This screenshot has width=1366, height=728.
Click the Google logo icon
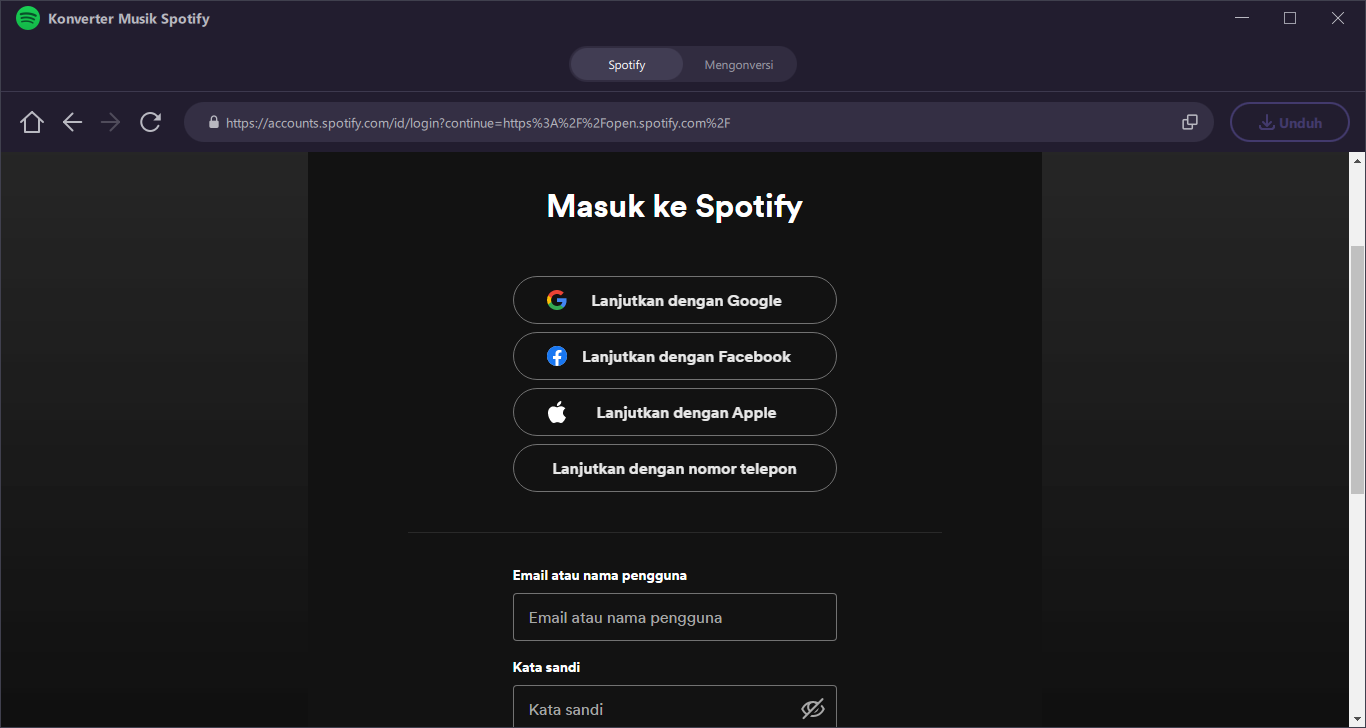(557, 300)
